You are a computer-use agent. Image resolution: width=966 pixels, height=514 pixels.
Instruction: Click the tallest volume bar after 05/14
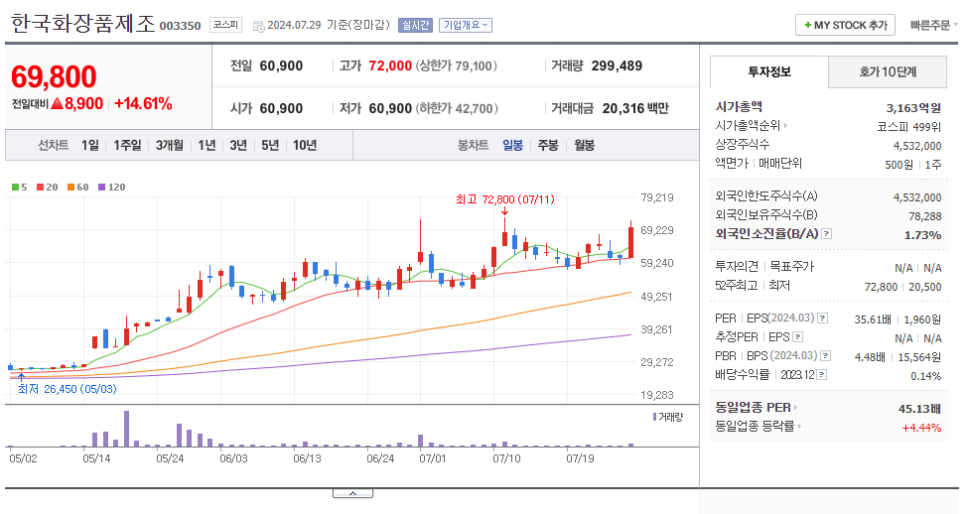[x=126, y=428]
